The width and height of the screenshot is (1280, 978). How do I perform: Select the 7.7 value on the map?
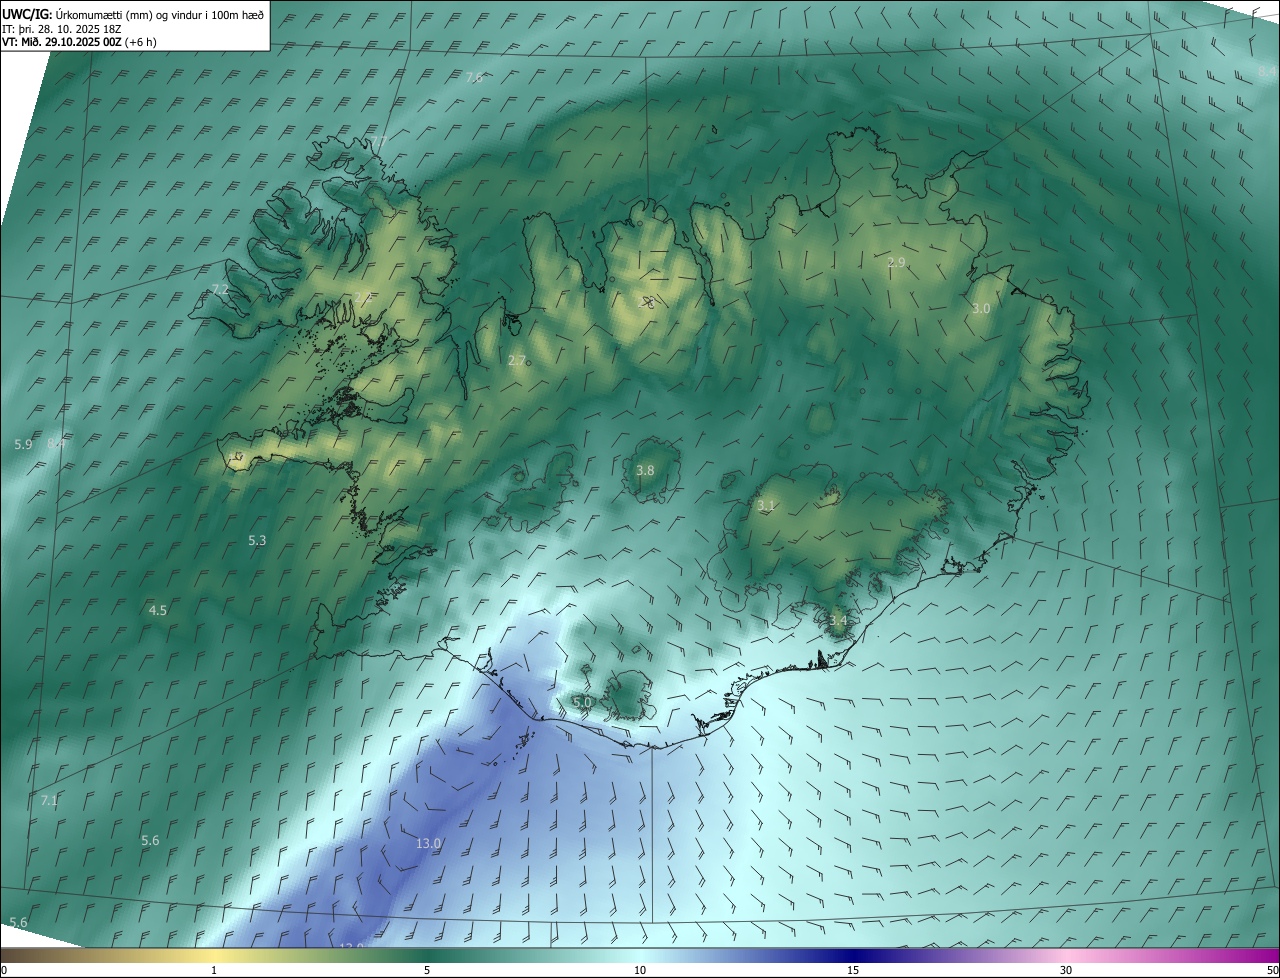pos(379,142)
